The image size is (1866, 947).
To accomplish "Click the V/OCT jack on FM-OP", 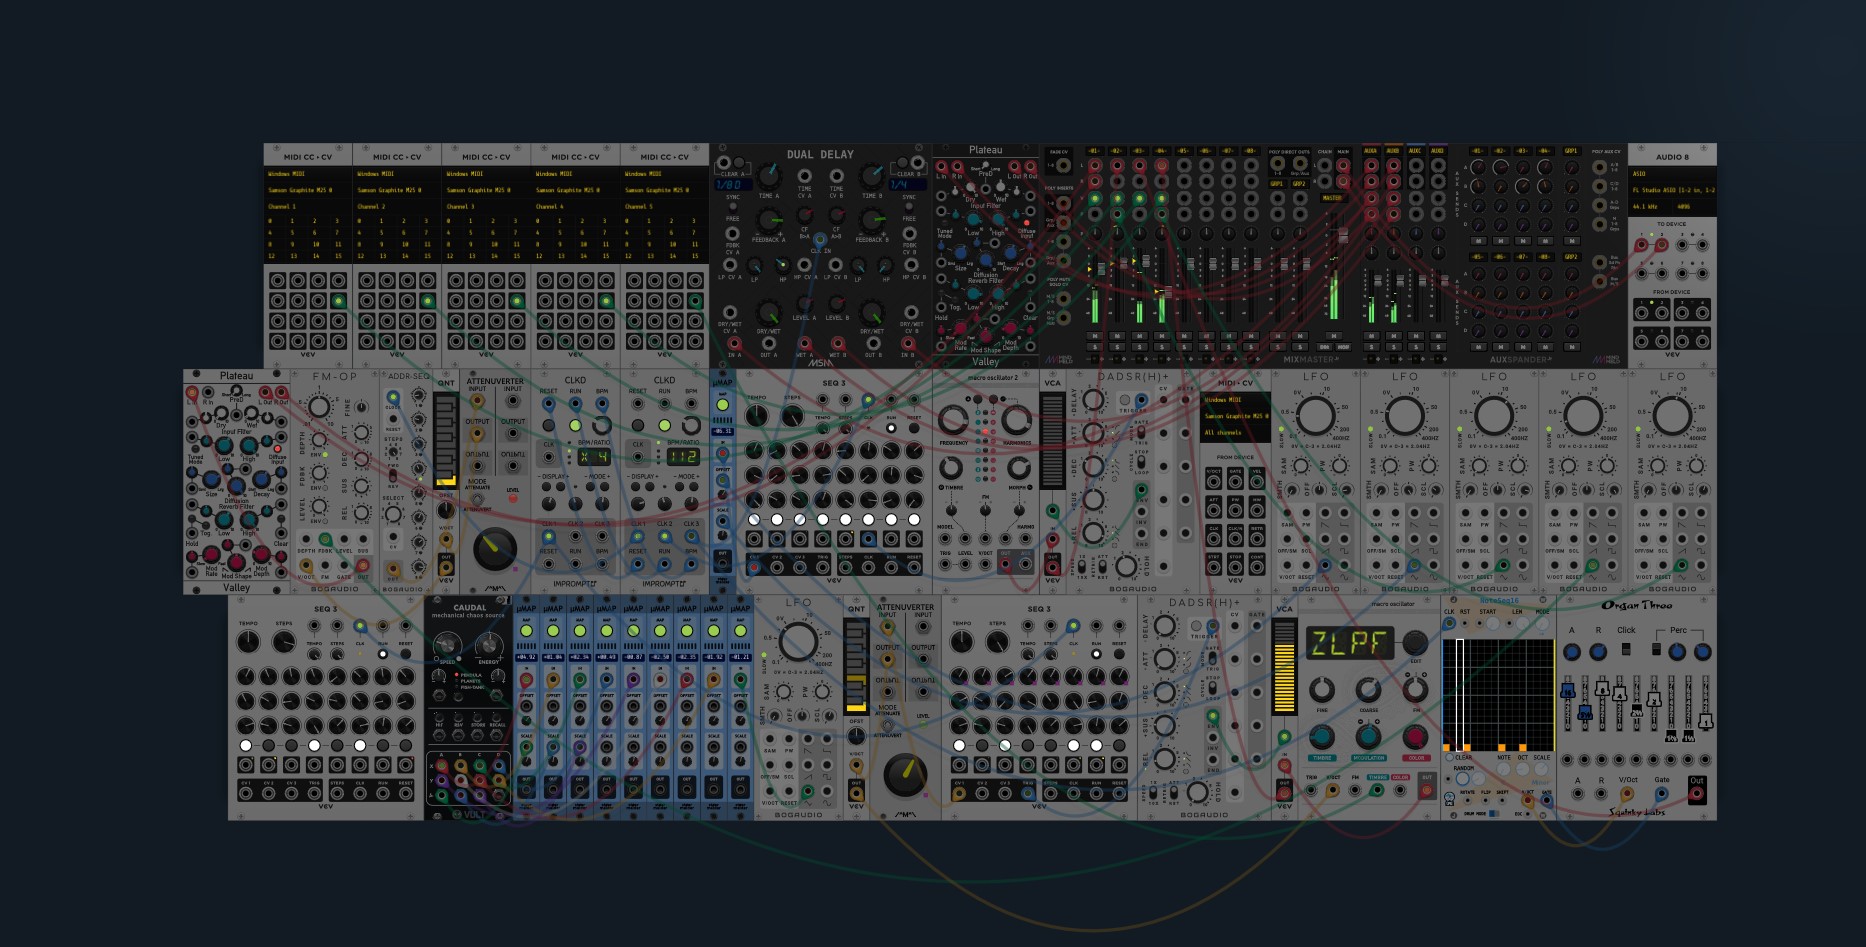I will pos(306,566).
